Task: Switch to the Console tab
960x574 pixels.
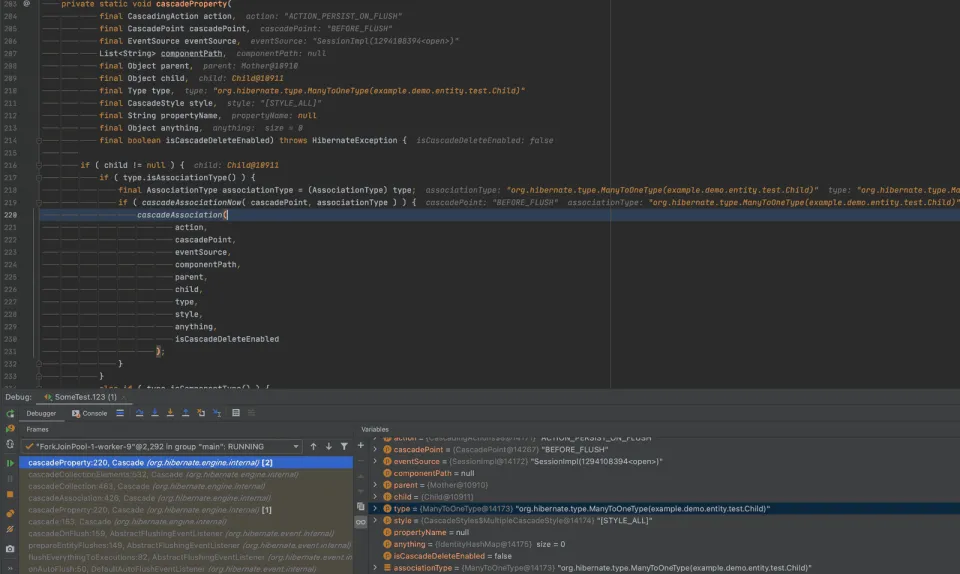Action: tap(89, 414)
